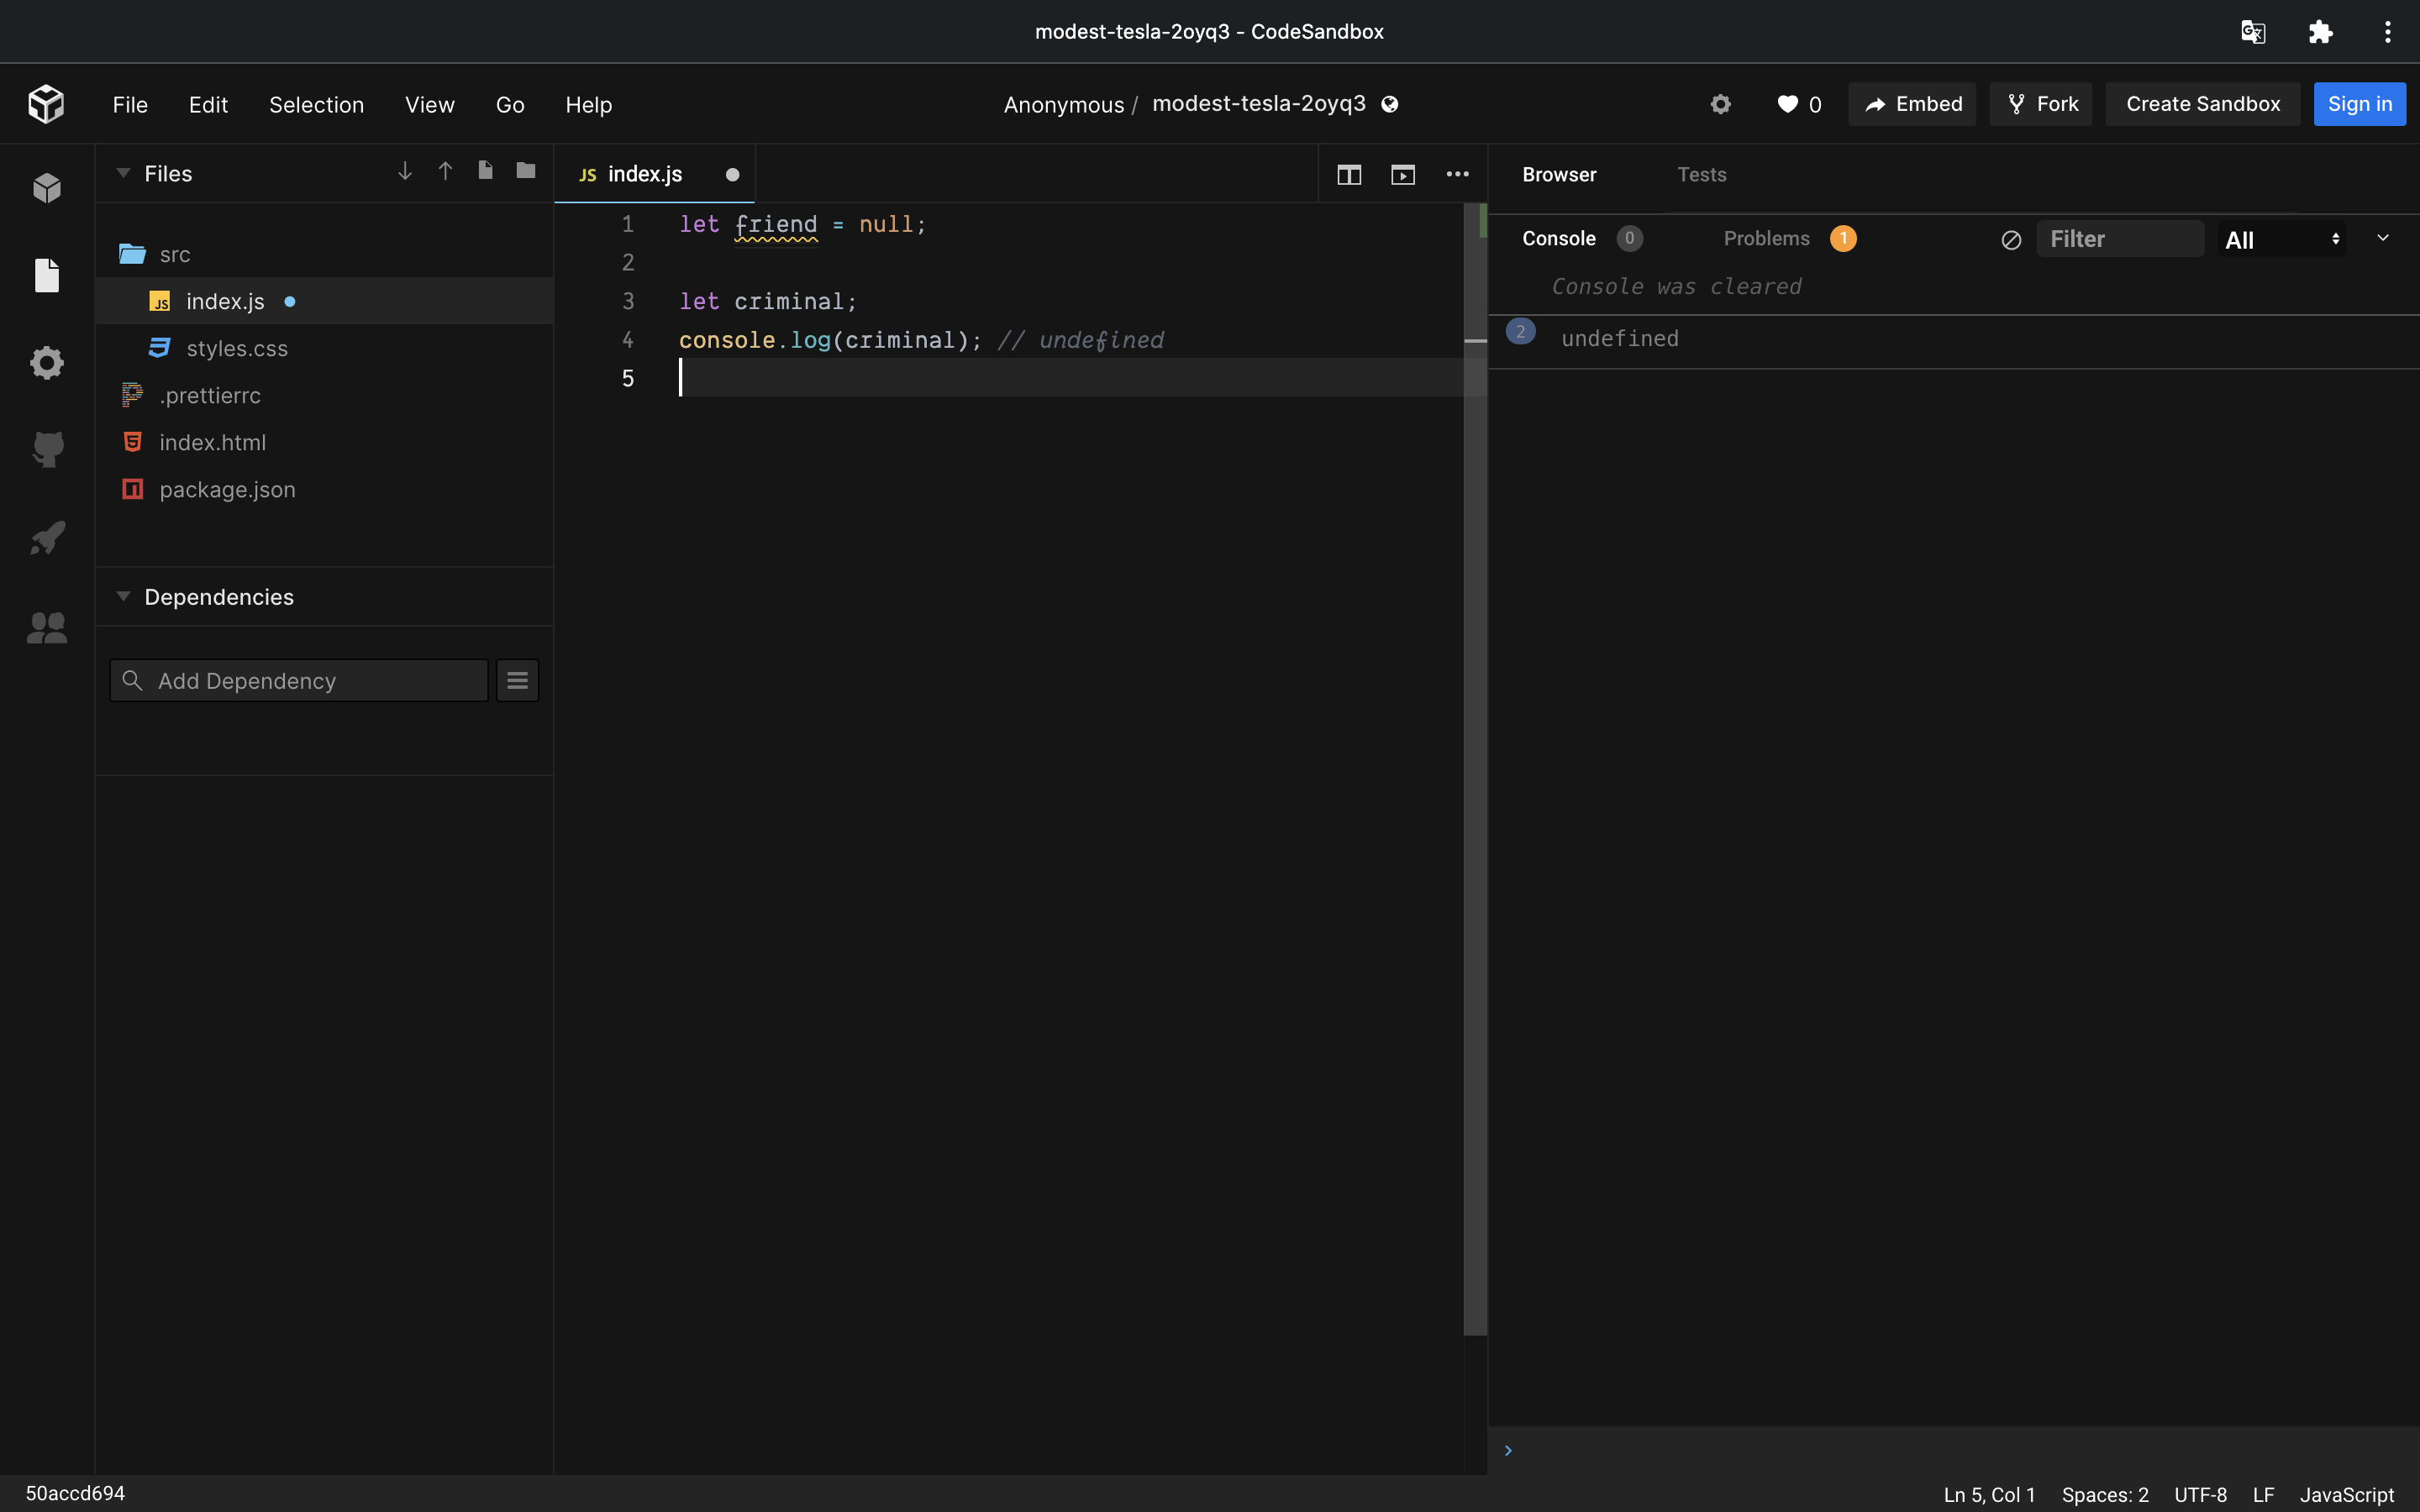Open the File menu

click(x=130, y=105)
